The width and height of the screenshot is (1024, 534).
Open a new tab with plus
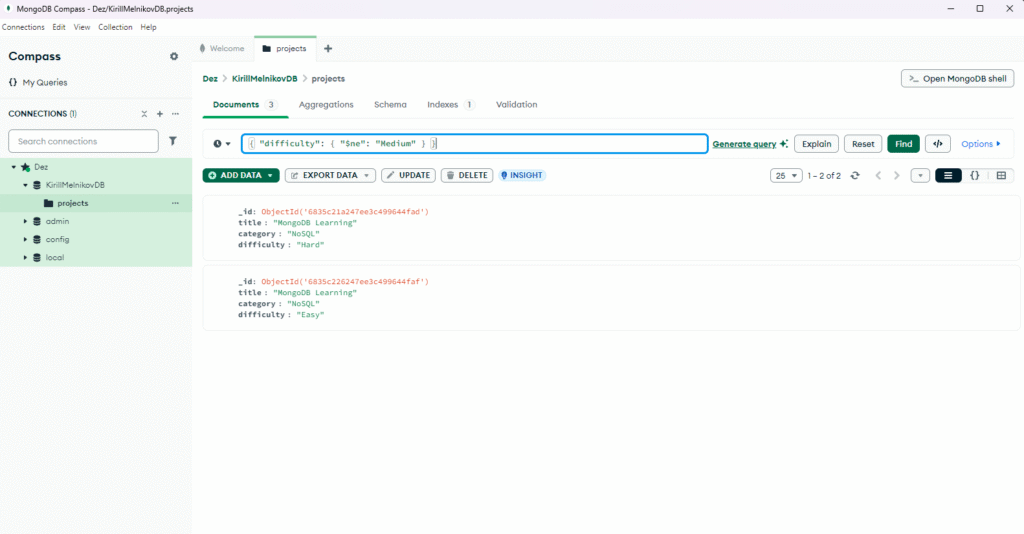(x=328, y=48)
